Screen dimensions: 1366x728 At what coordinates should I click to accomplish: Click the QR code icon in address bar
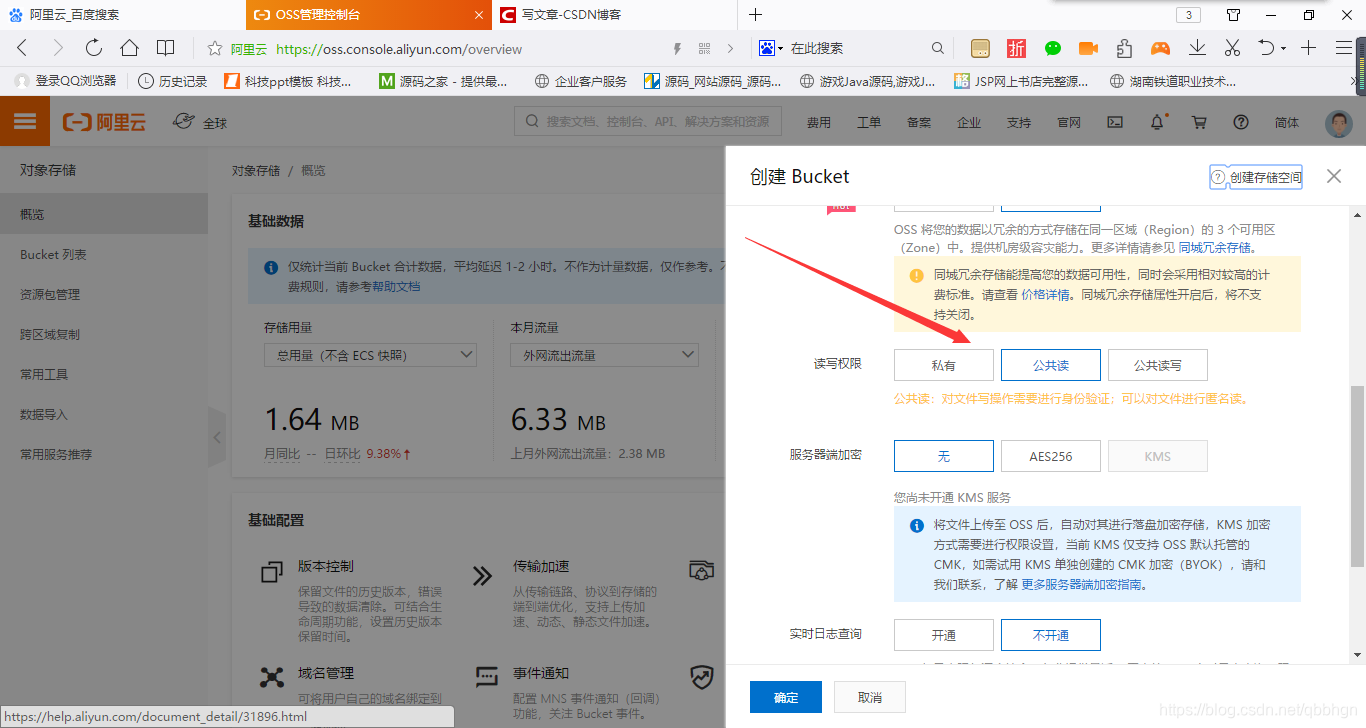coord(705,48)
